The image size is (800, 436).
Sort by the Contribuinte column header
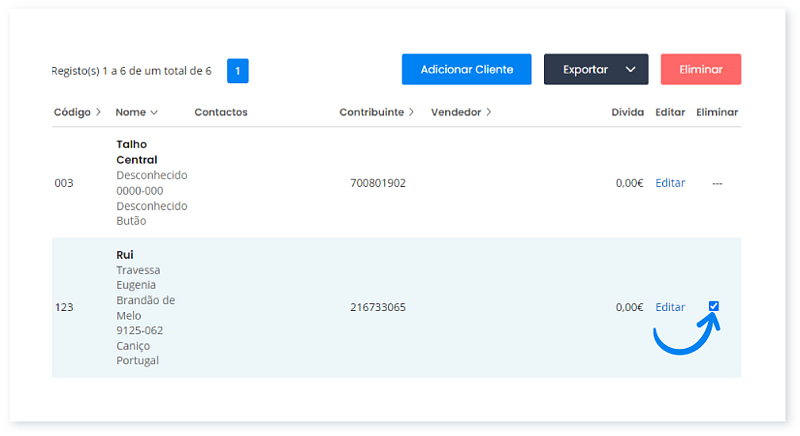(376, 112)
